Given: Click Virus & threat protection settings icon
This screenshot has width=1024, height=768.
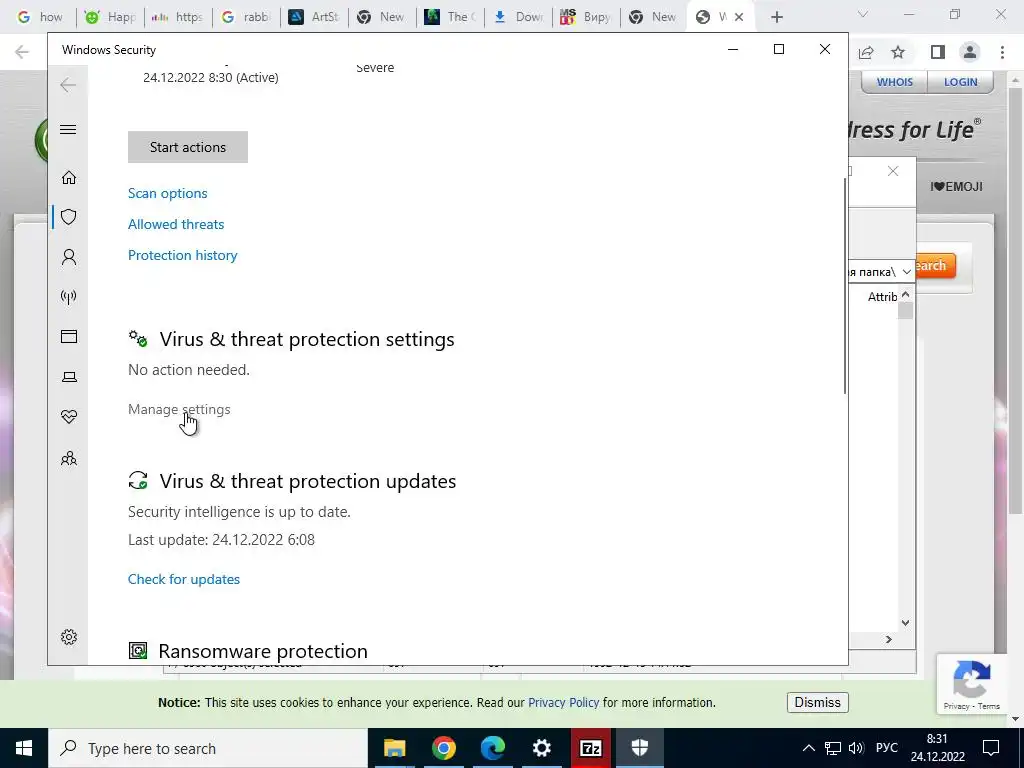Looking at the screenshot, I should click(138, 338).
